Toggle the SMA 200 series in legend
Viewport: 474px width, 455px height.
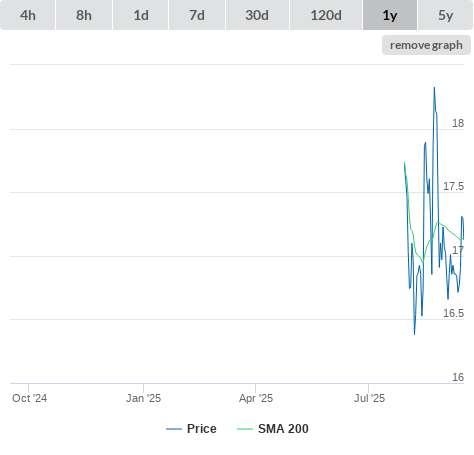(x=283, y=429)
